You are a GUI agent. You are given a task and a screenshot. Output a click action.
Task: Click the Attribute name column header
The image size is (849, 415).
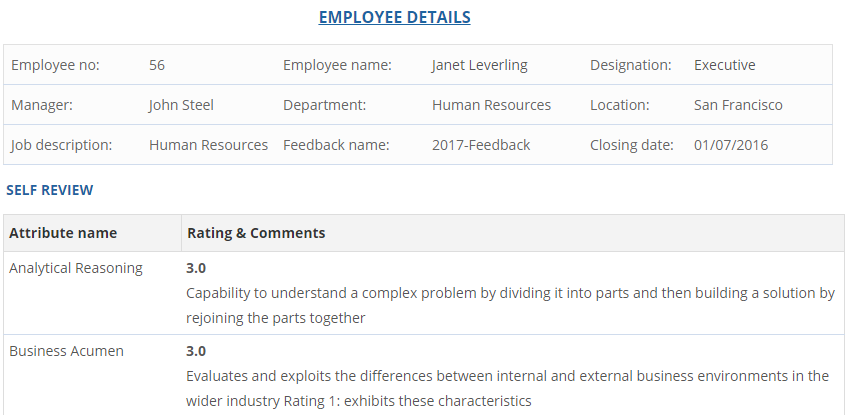[x=63, y=233]
